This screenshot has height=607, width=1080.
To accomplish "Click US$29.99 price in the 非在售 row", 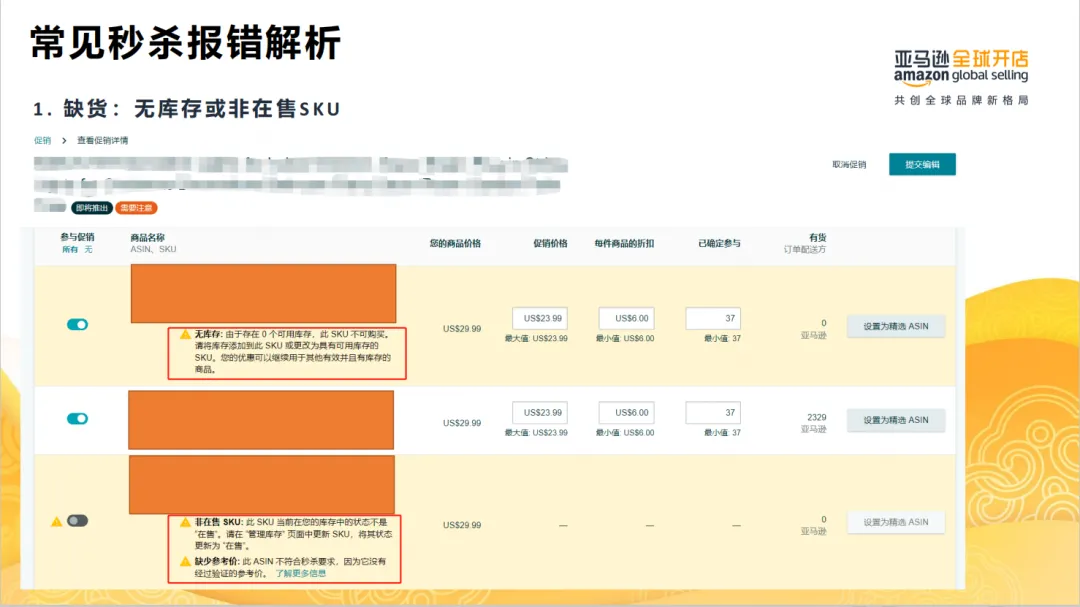I will coord(461,525).
